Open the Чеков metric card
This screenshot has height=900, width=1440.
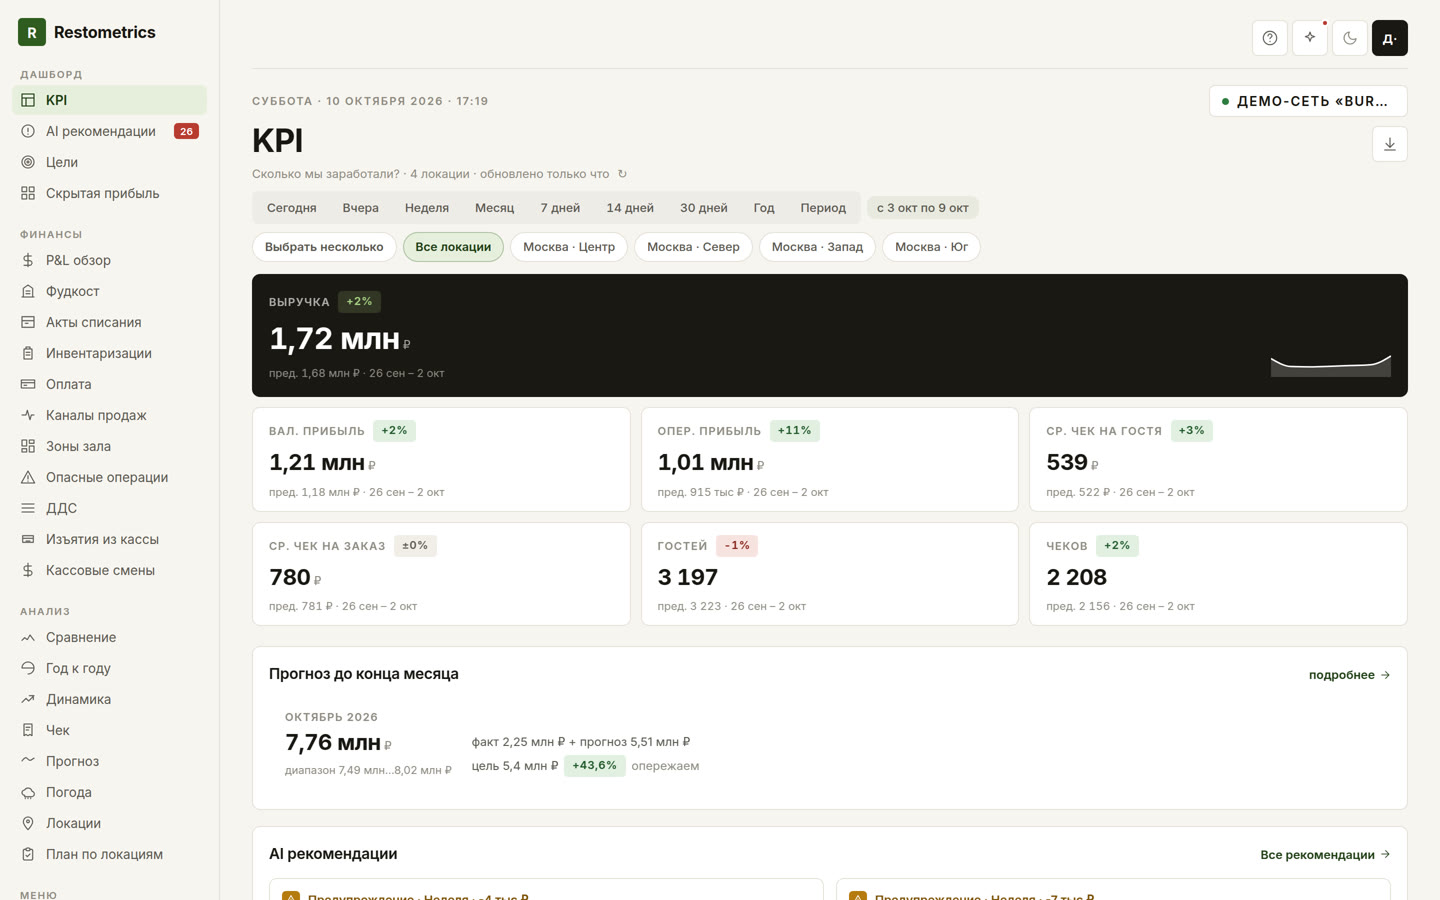click(1218, 574)
